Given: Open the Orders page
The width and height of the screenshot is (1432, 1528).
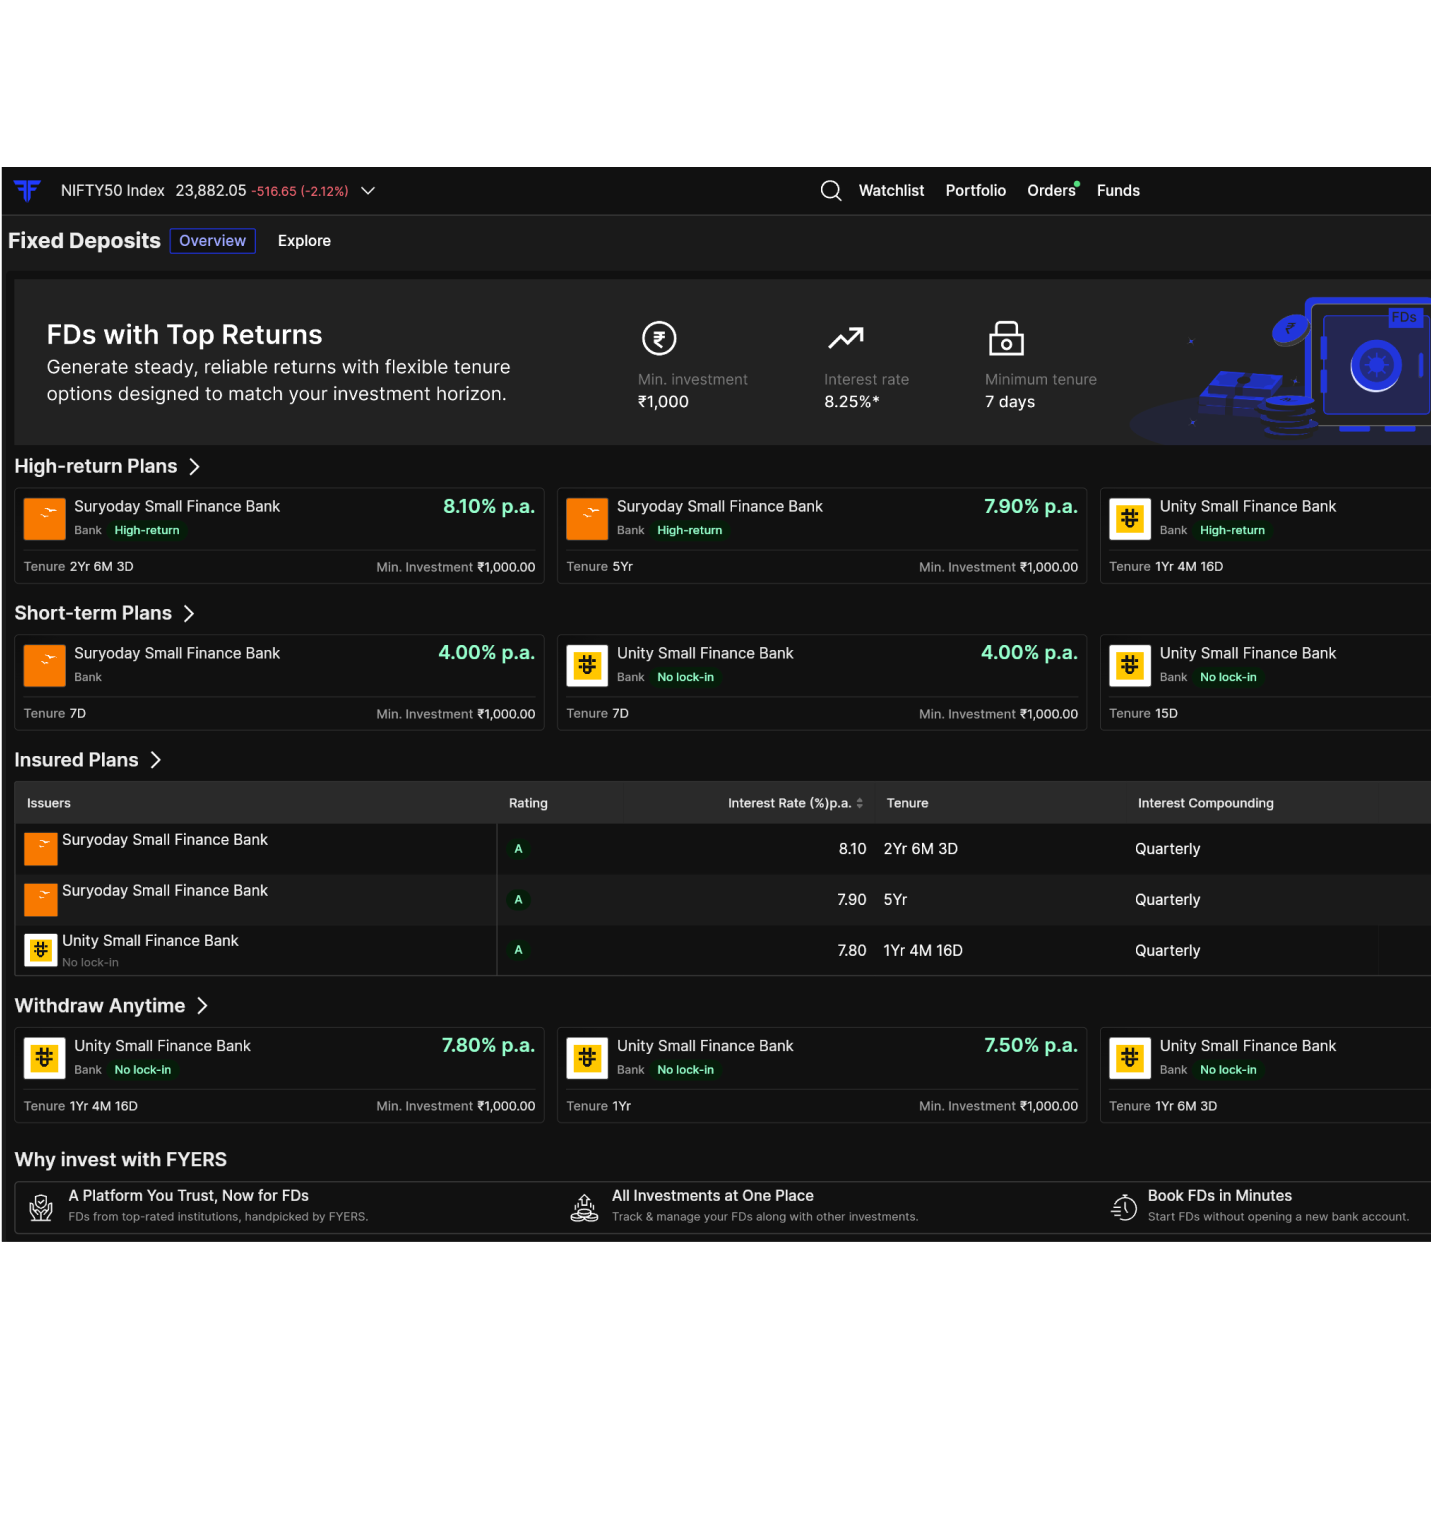Looking at the screenshot, I should pos(1051,190).
